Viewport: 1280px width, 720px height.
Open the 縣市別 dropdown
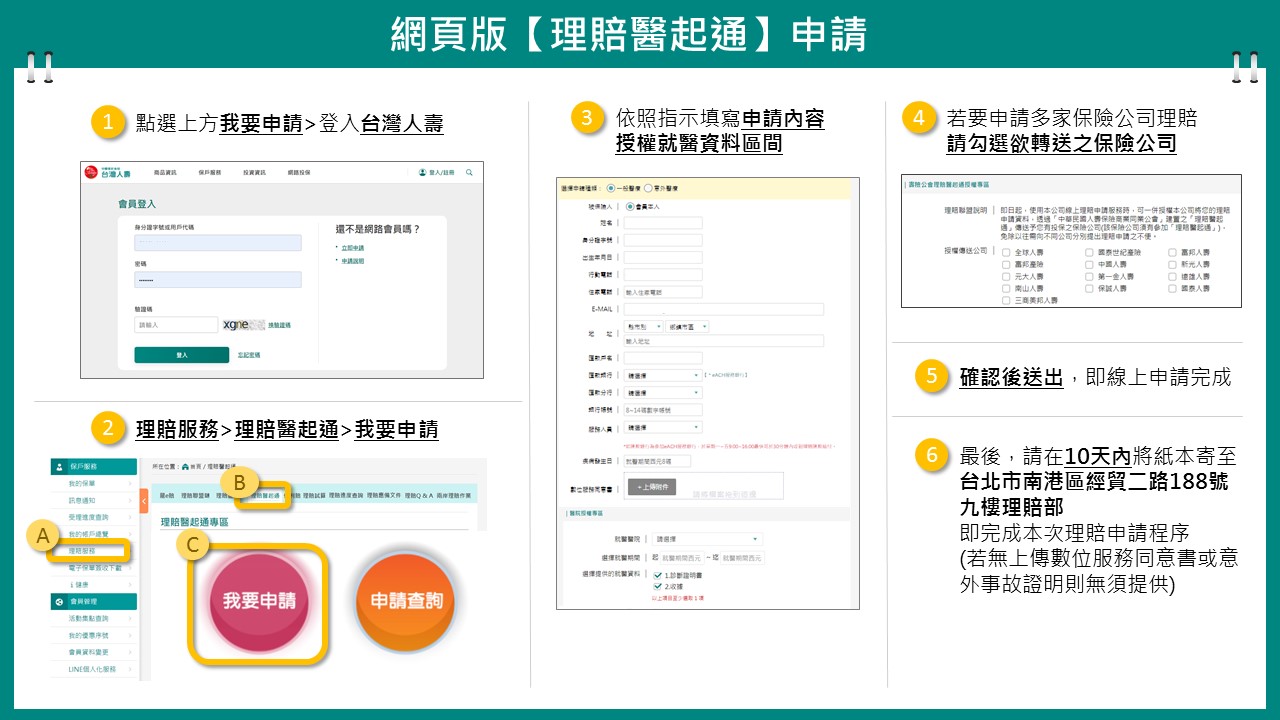coord(643,327)
